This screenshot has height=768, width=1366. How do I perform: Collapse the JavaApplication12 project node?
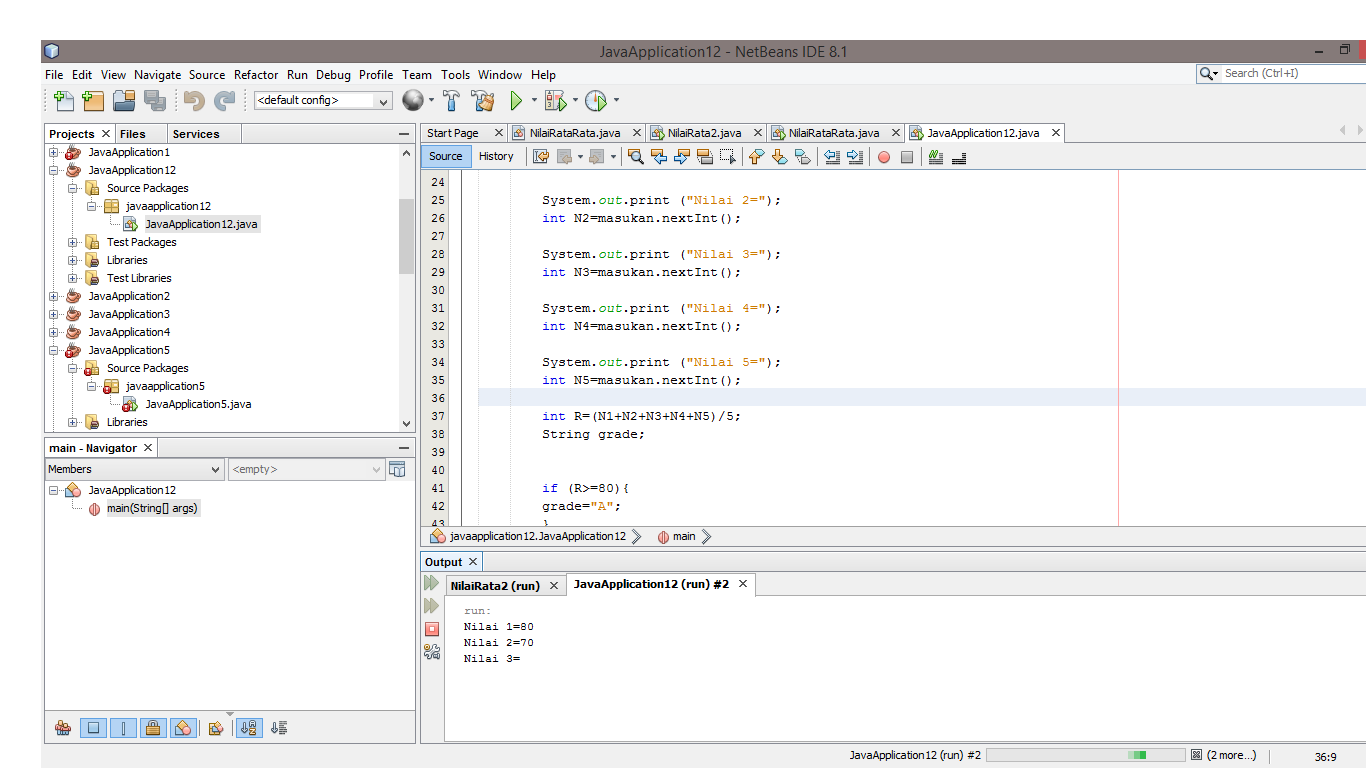[54, 170]
